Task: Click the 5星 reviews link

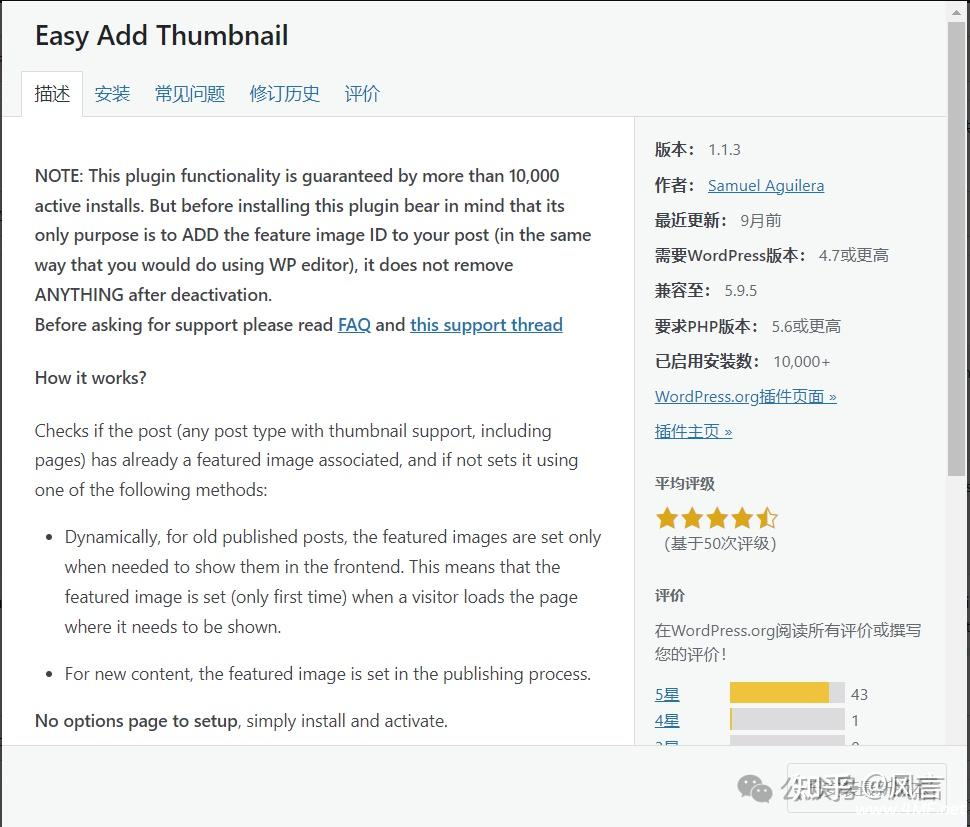Action: pyautogui.click(x=667, y=694)
